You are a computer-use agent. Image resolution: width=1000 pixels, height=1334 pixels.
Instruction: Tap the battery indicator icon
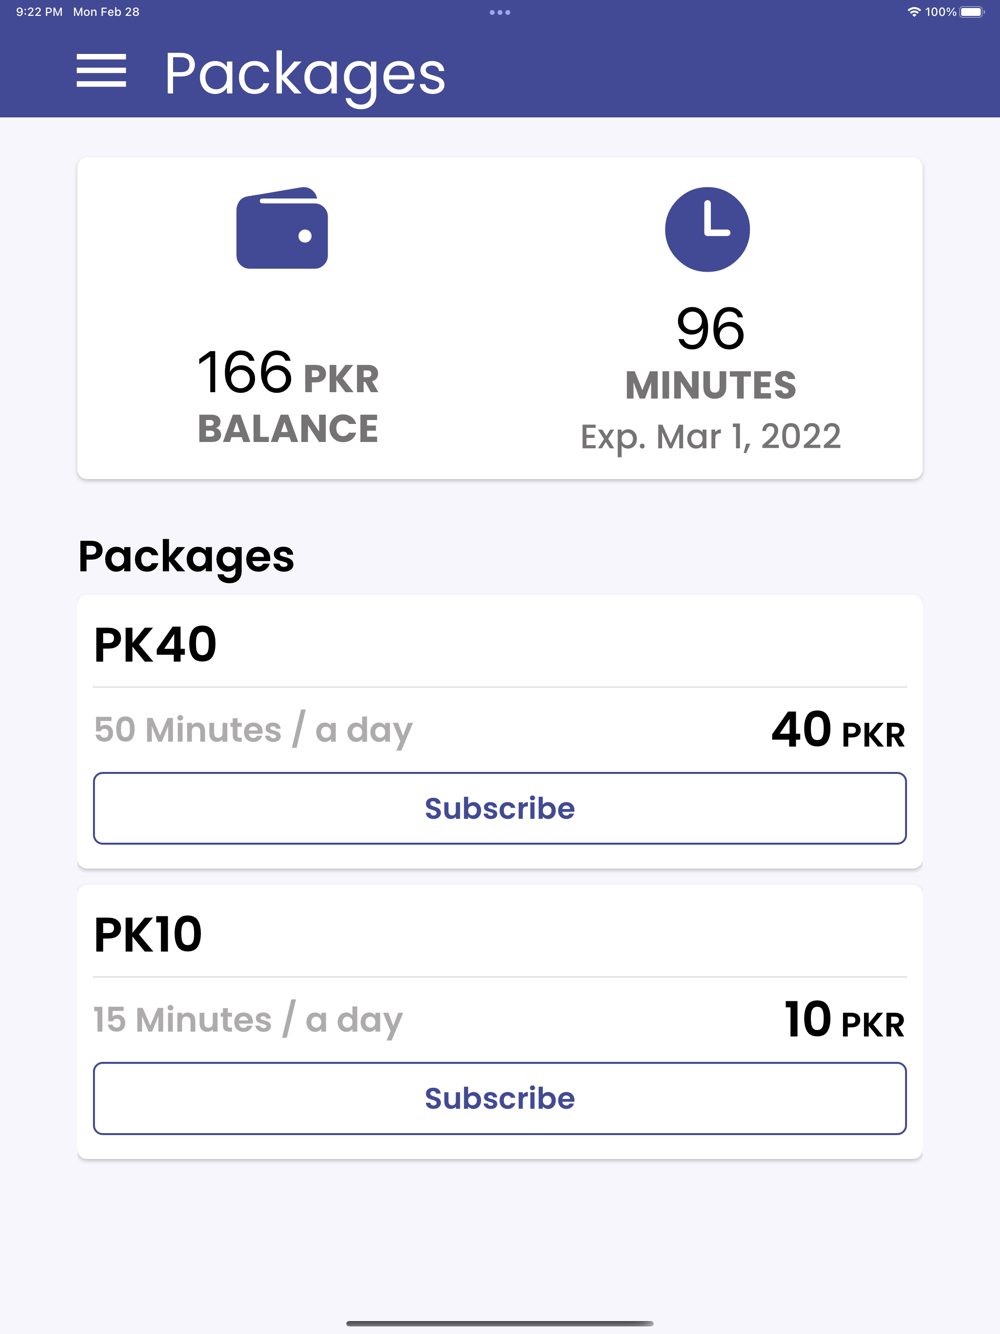coord(972,12)
